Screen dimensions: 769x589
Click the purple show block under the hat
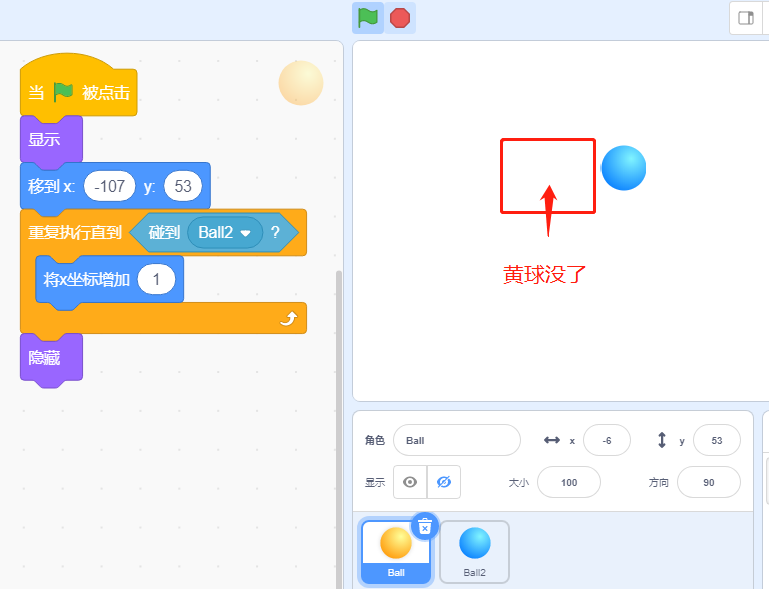tap(51, 140)
